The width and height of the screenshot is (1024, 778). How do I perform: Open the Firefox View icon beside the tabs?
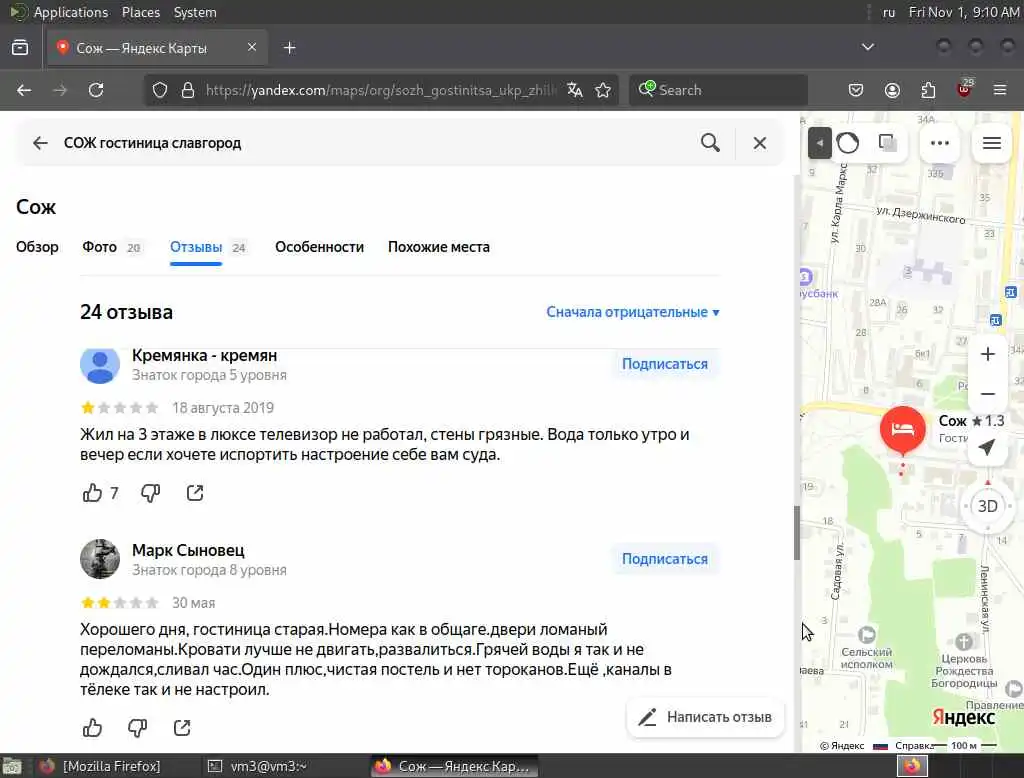click(20, 48)
